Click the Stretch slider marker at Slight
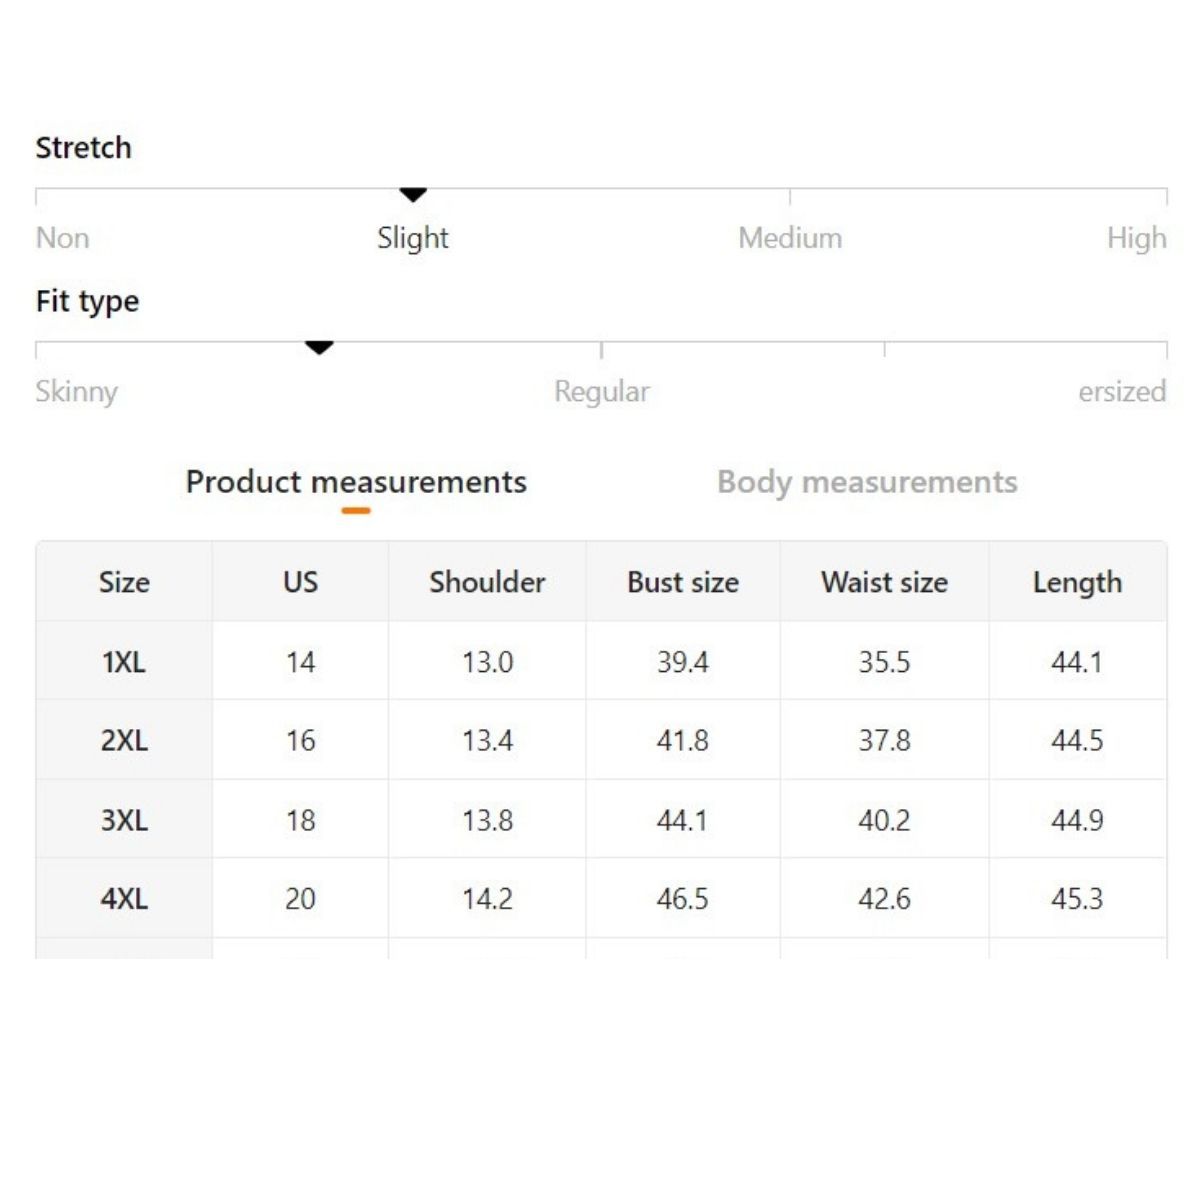The width and height of the screenshot is (1200, 1200). (x=413, y=194)
